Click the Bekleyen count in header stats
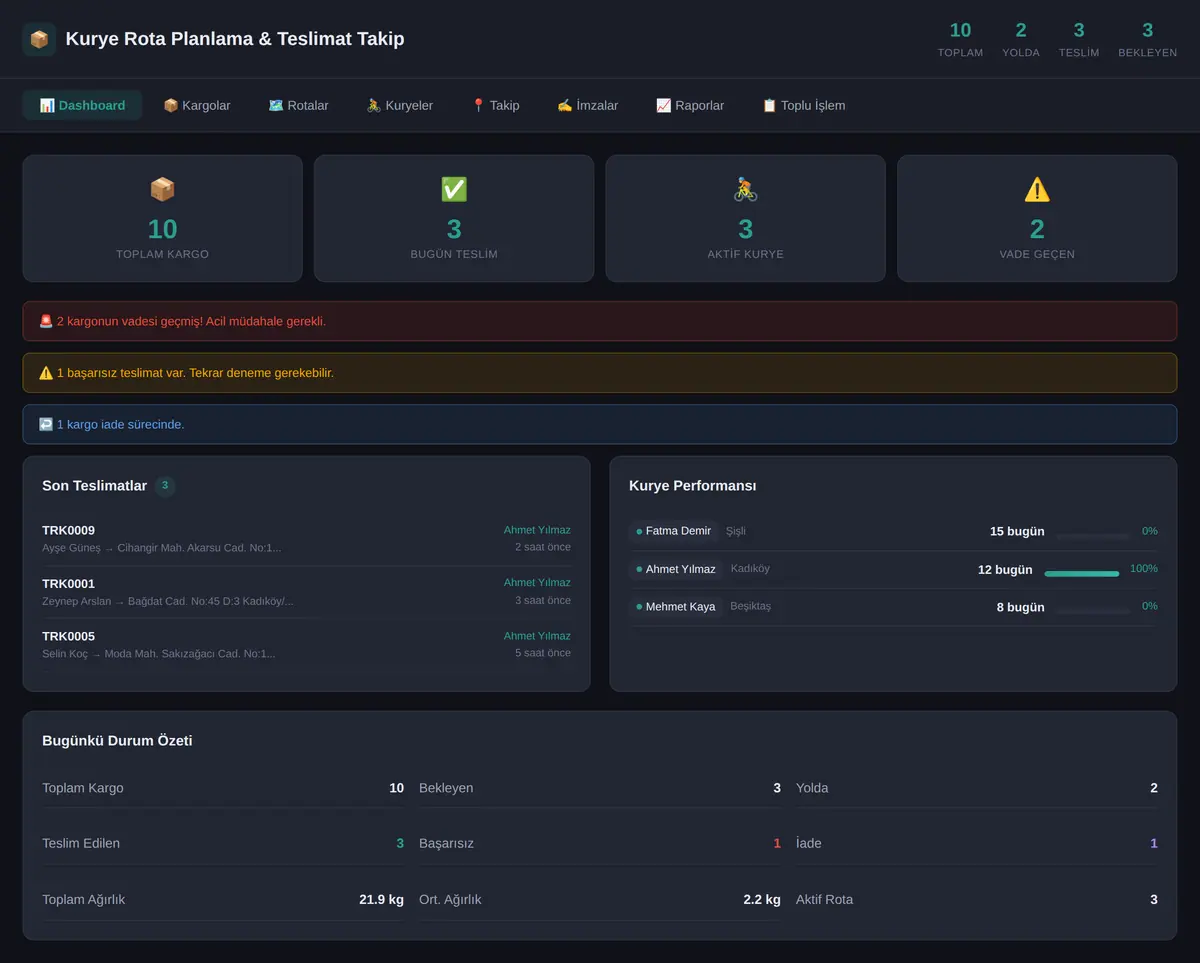 coord(1148,30)
